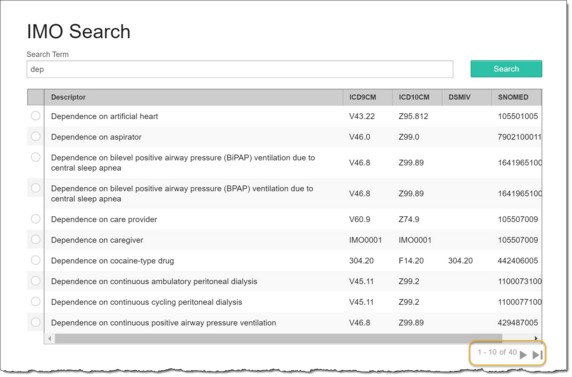Viewport: 572px width, 377px height.
Task: Select radio for continuous ambulatory peritoneal dialysis
Action: point(35,281)
